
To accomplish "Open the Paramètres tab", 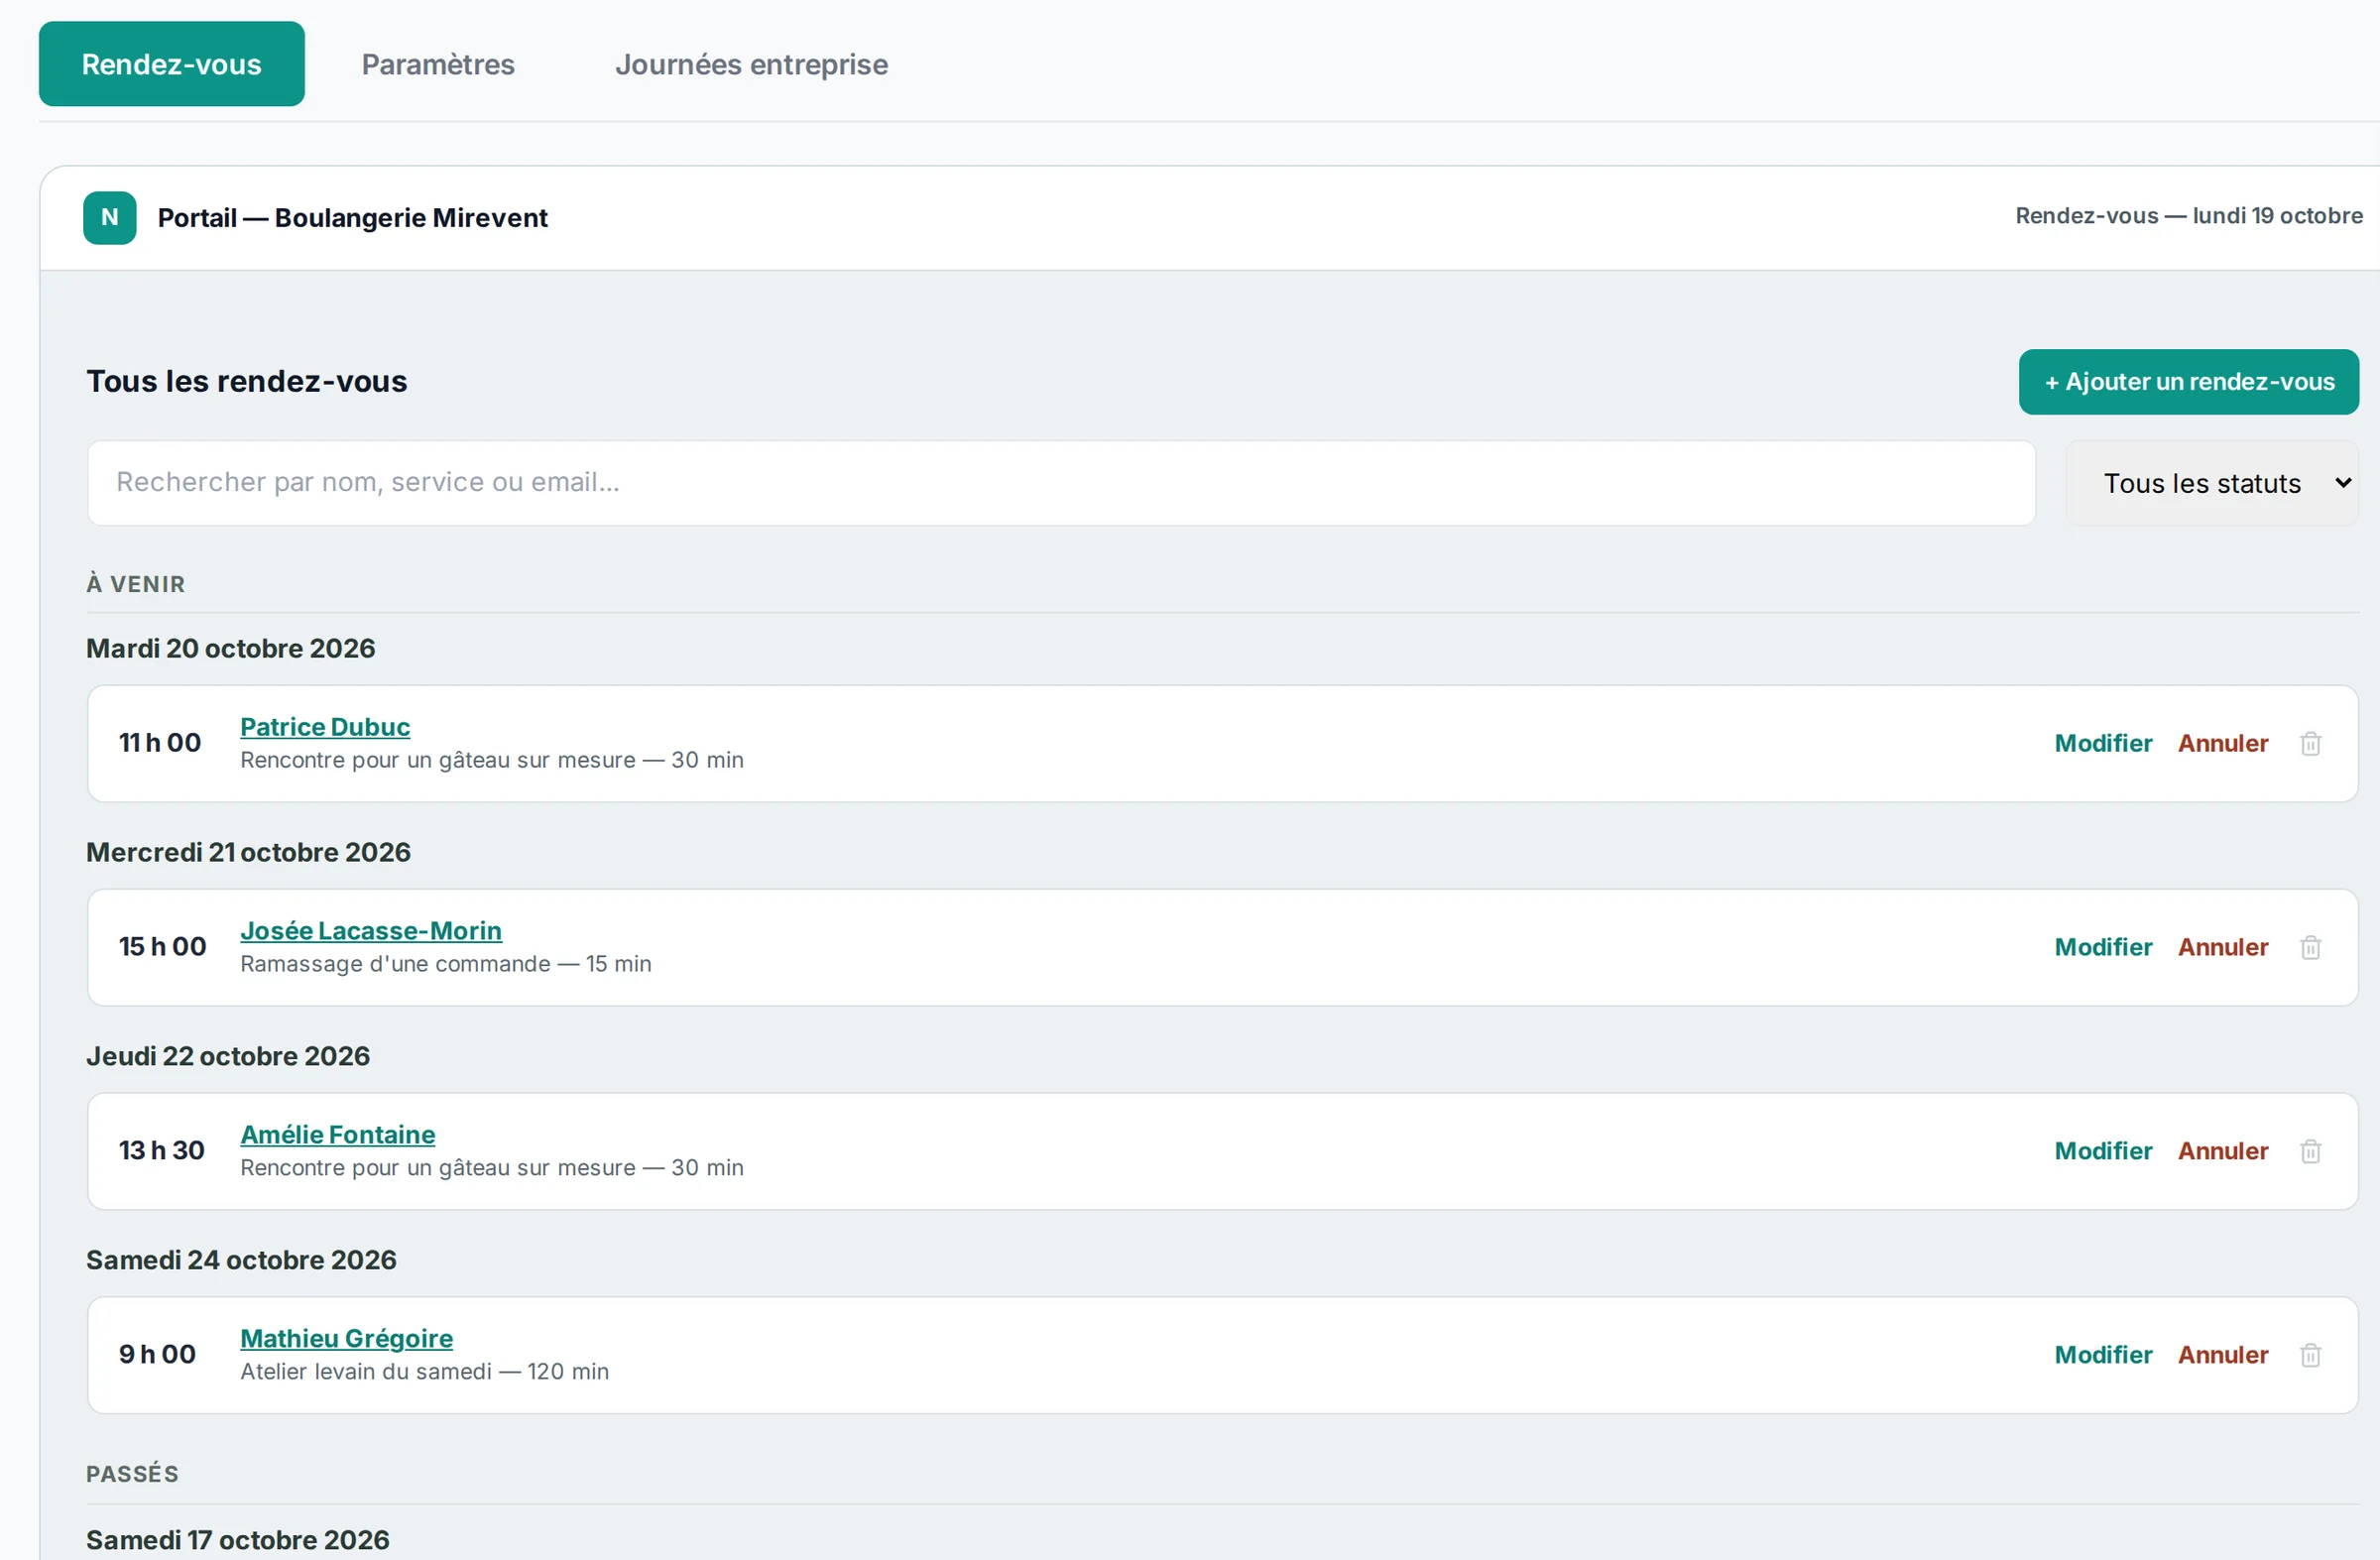I will [438, 64].
